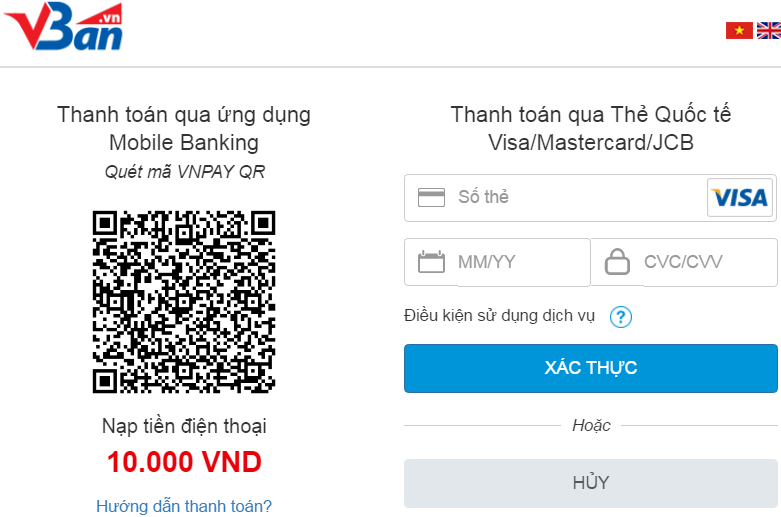Image resolution: width=781 pixels, height=517 pixels.
Task: Focus the Số thẻ card number field
Action: click(x=575, y=197)
